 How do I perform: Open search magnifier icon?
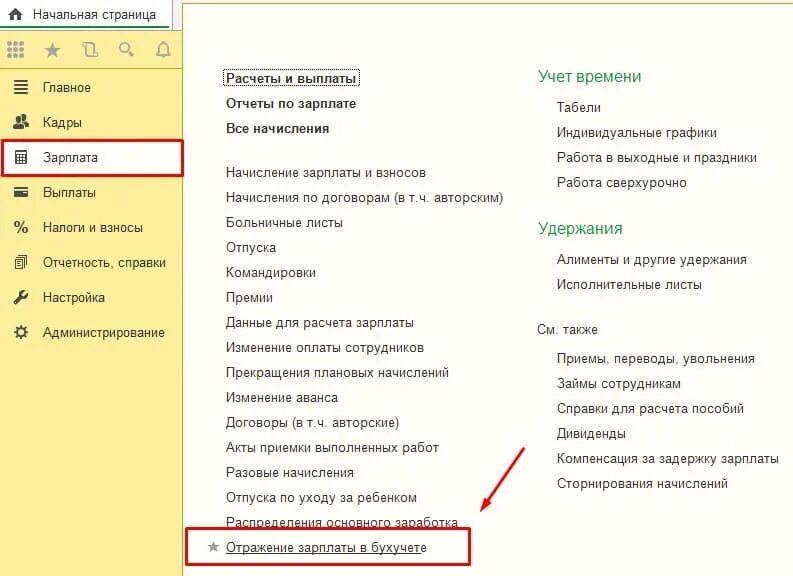[x=126, y=50]
